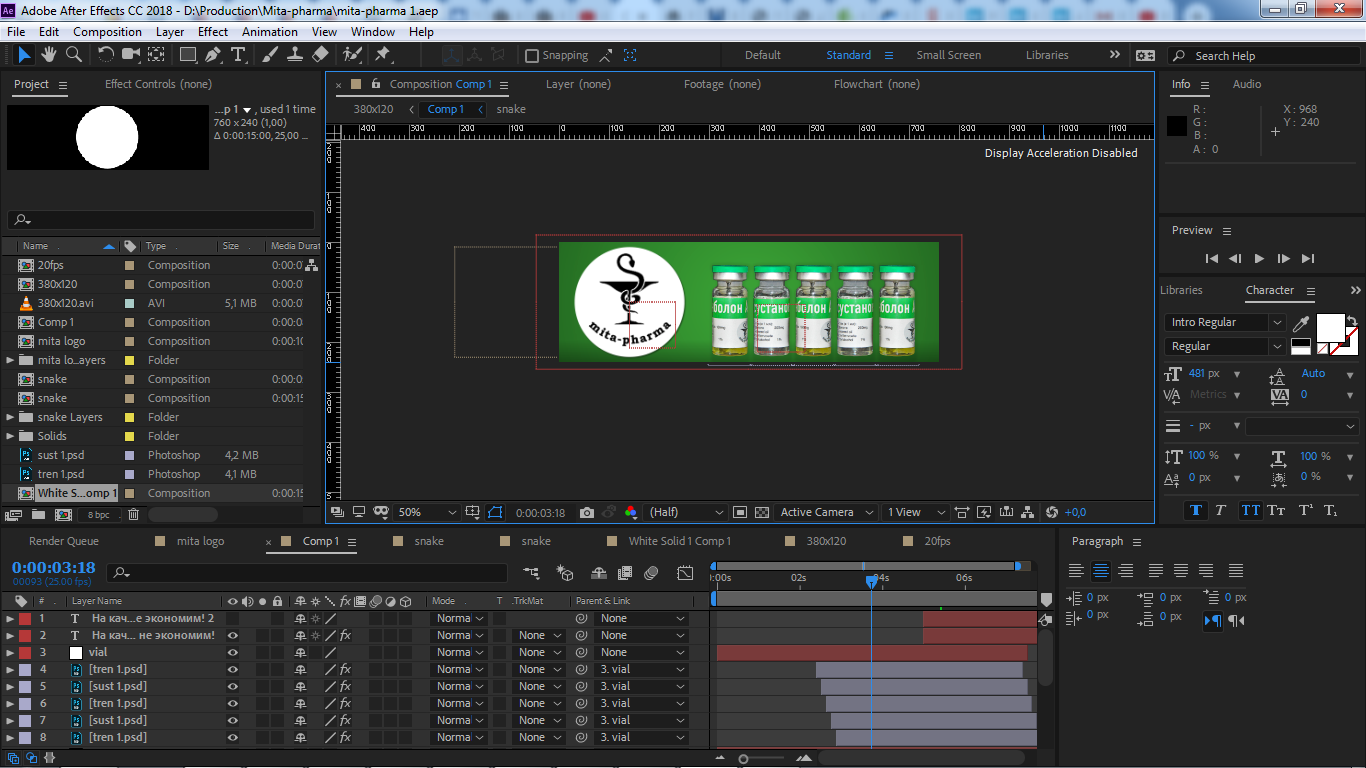Select the Small Screen workspace
Image resolution: width=1366 pixels, height=768 pixels.
tap(948, 55)
